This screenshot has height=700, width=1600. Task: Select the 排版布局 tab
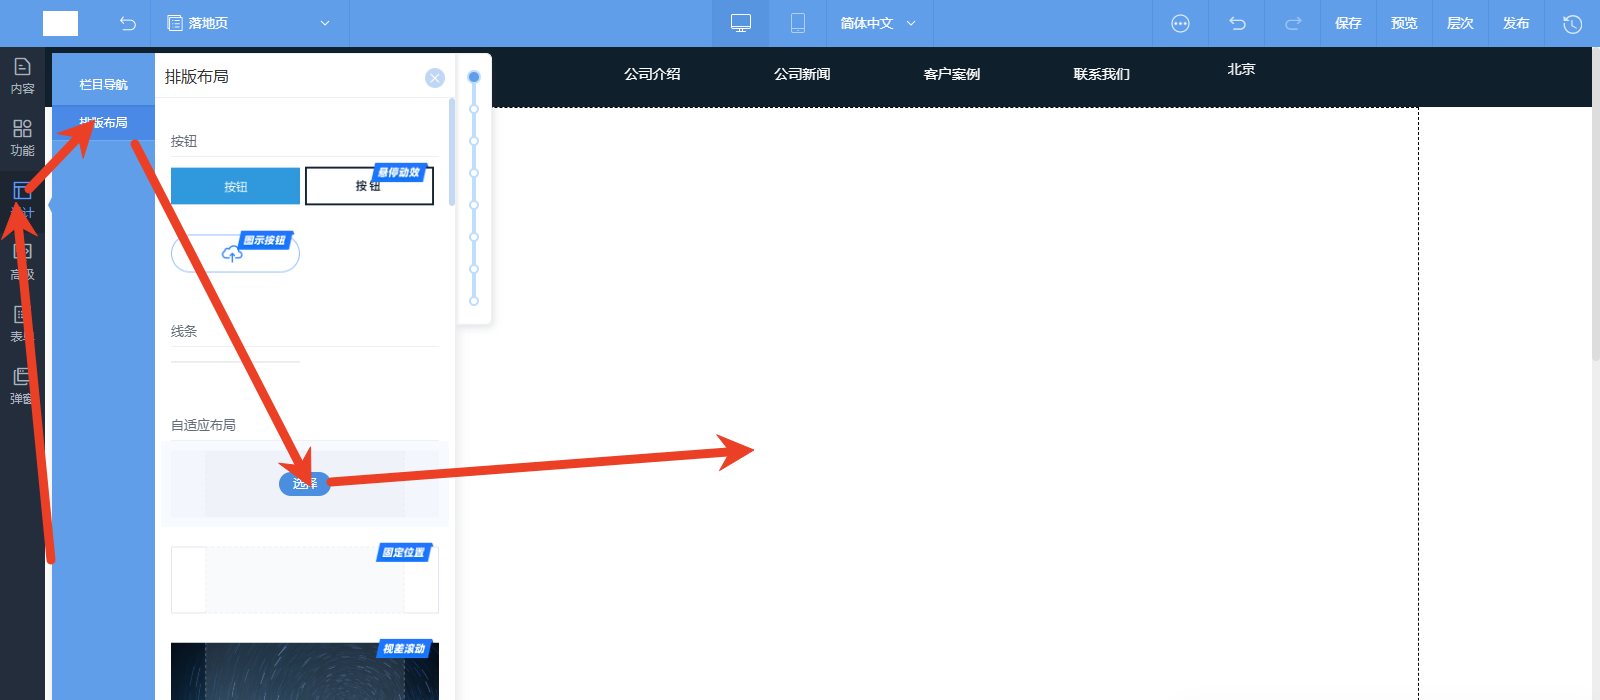104,123
